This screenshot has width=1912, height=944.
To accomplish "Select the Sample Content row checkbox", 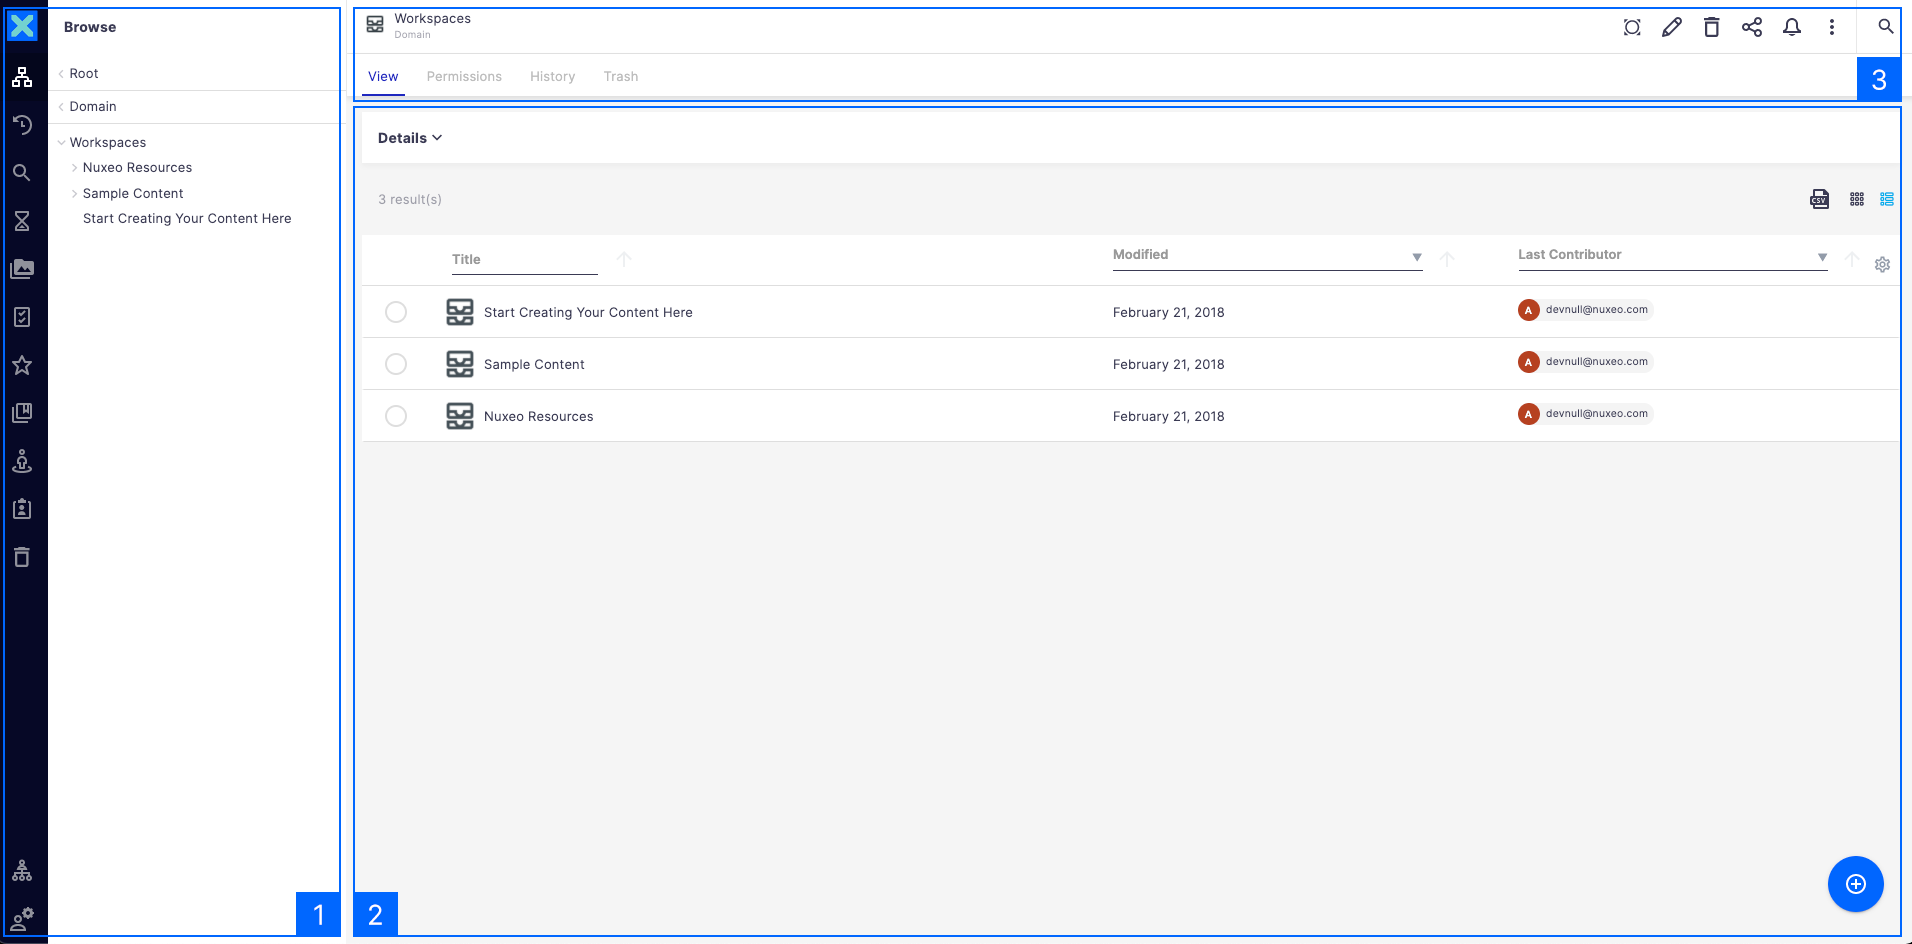I will pos(396,364).
